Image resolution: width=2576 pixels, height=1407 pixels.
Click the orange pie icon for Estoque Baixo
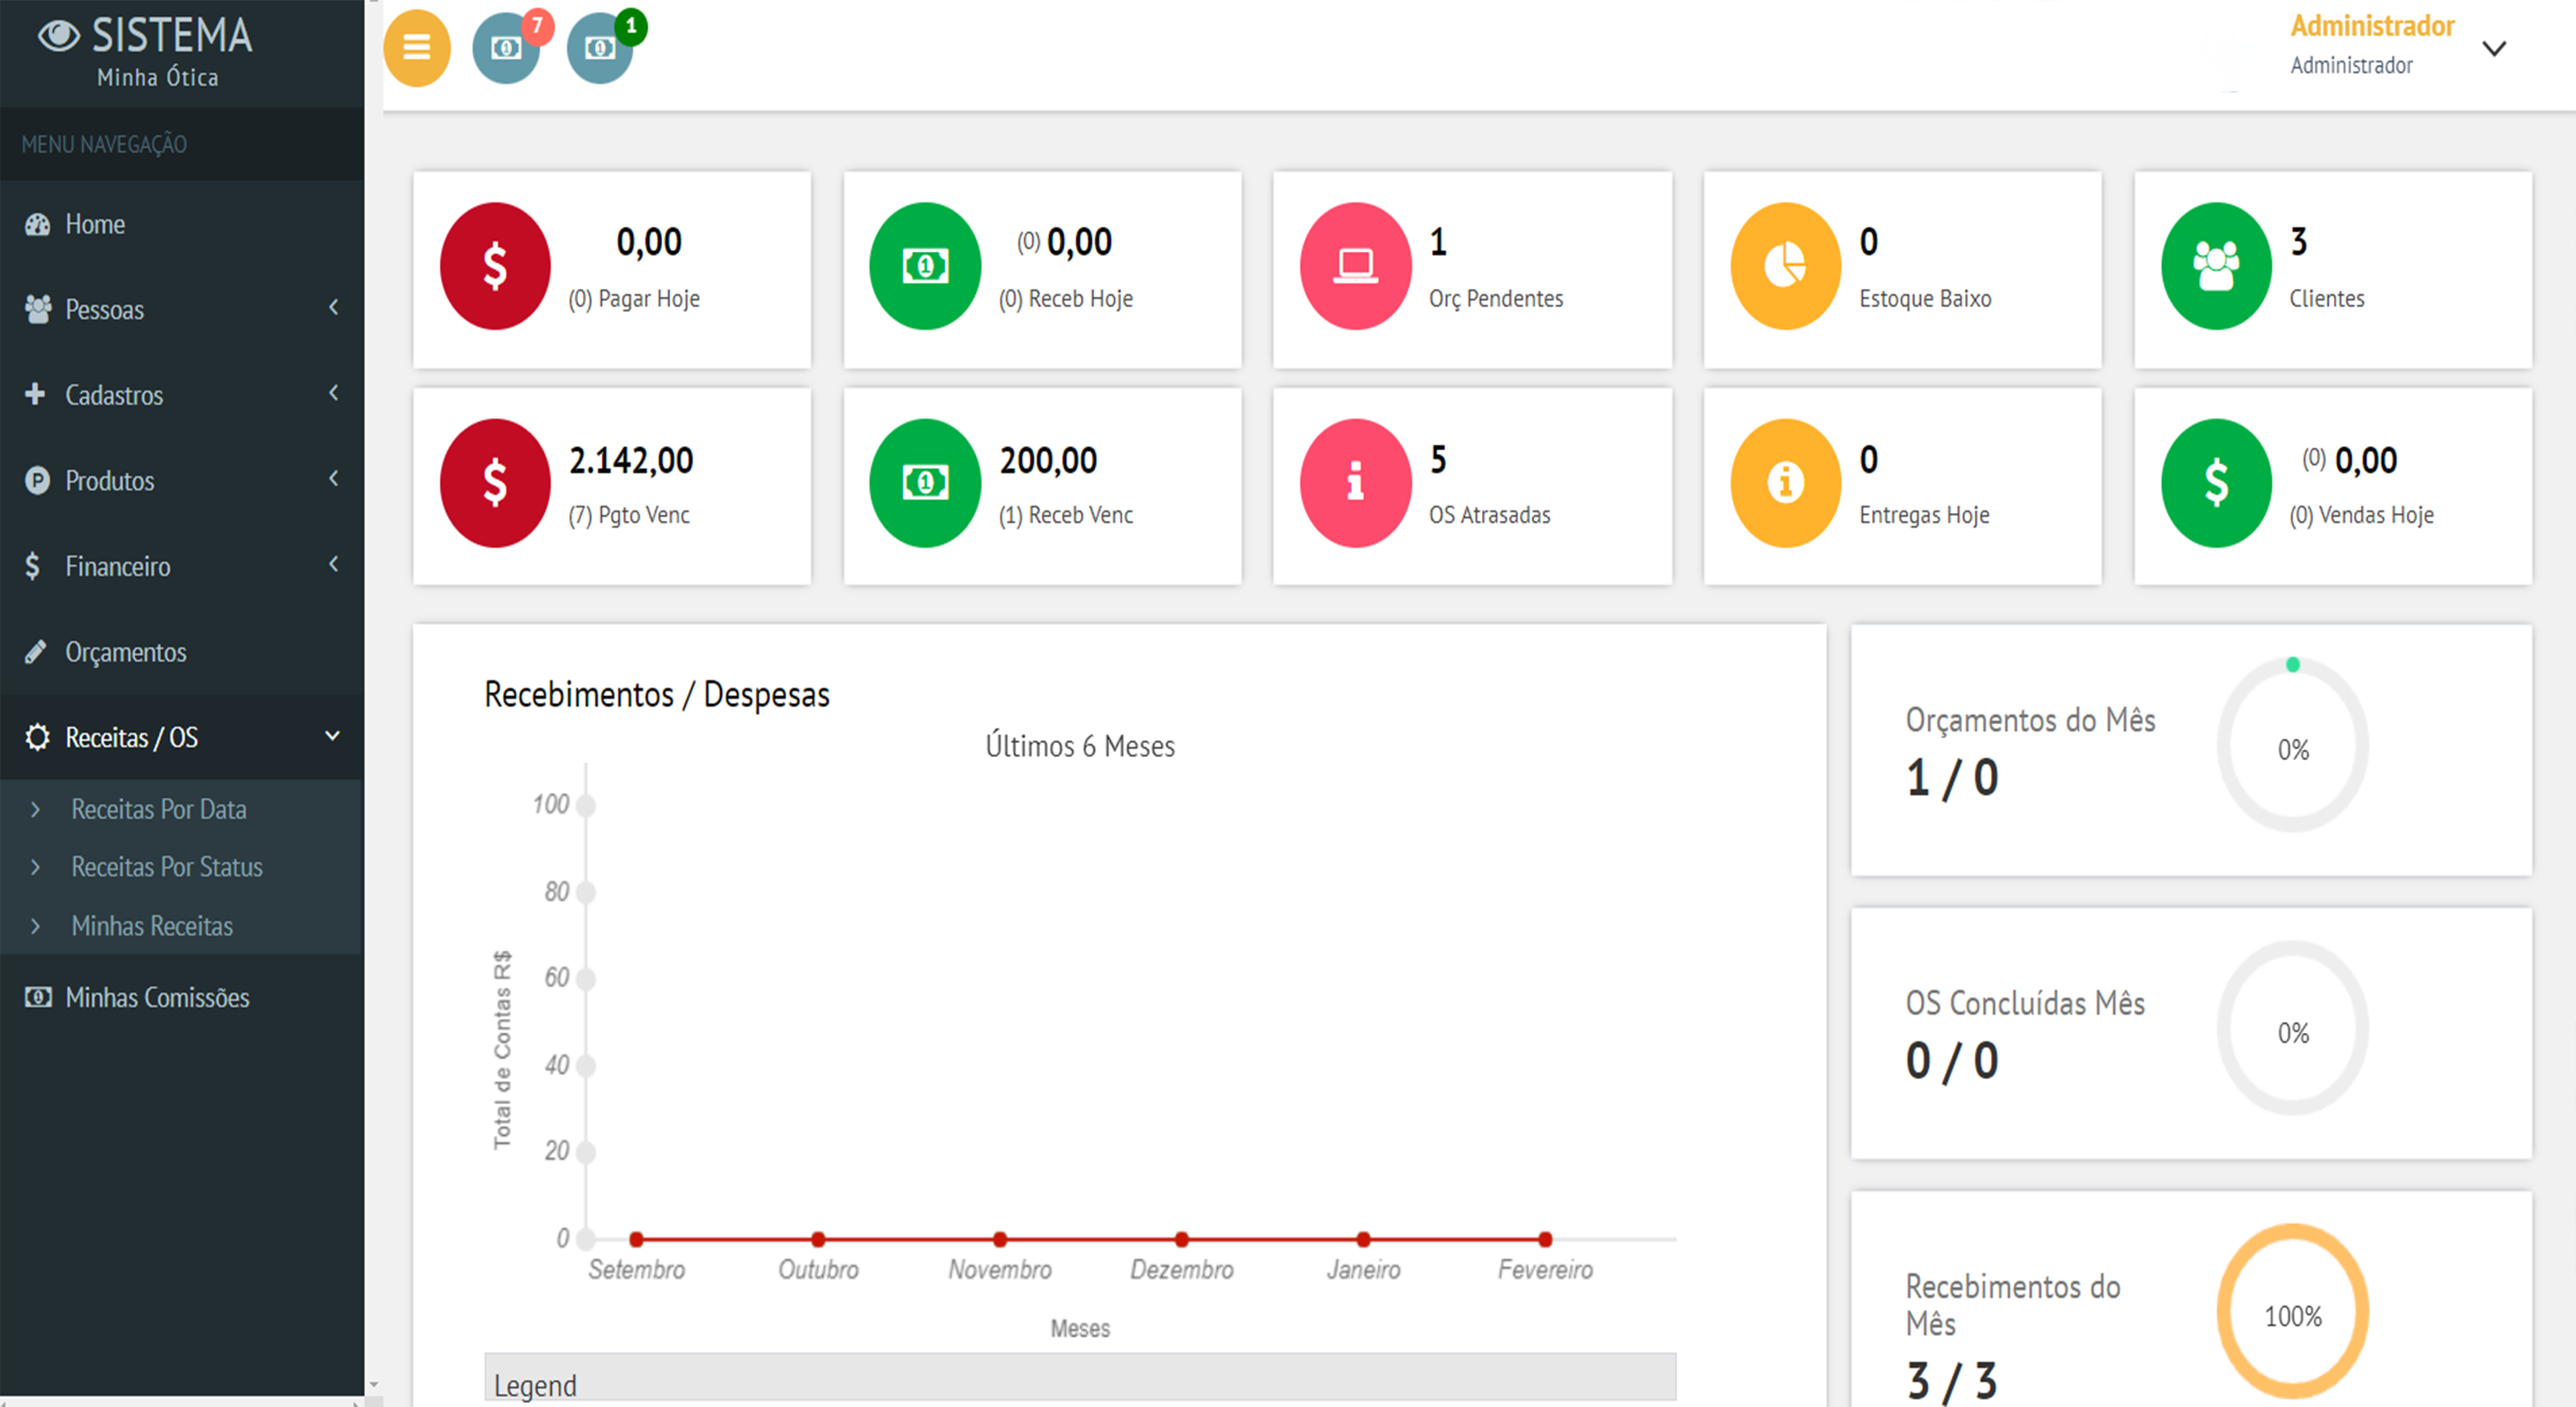click(1785, 266)
